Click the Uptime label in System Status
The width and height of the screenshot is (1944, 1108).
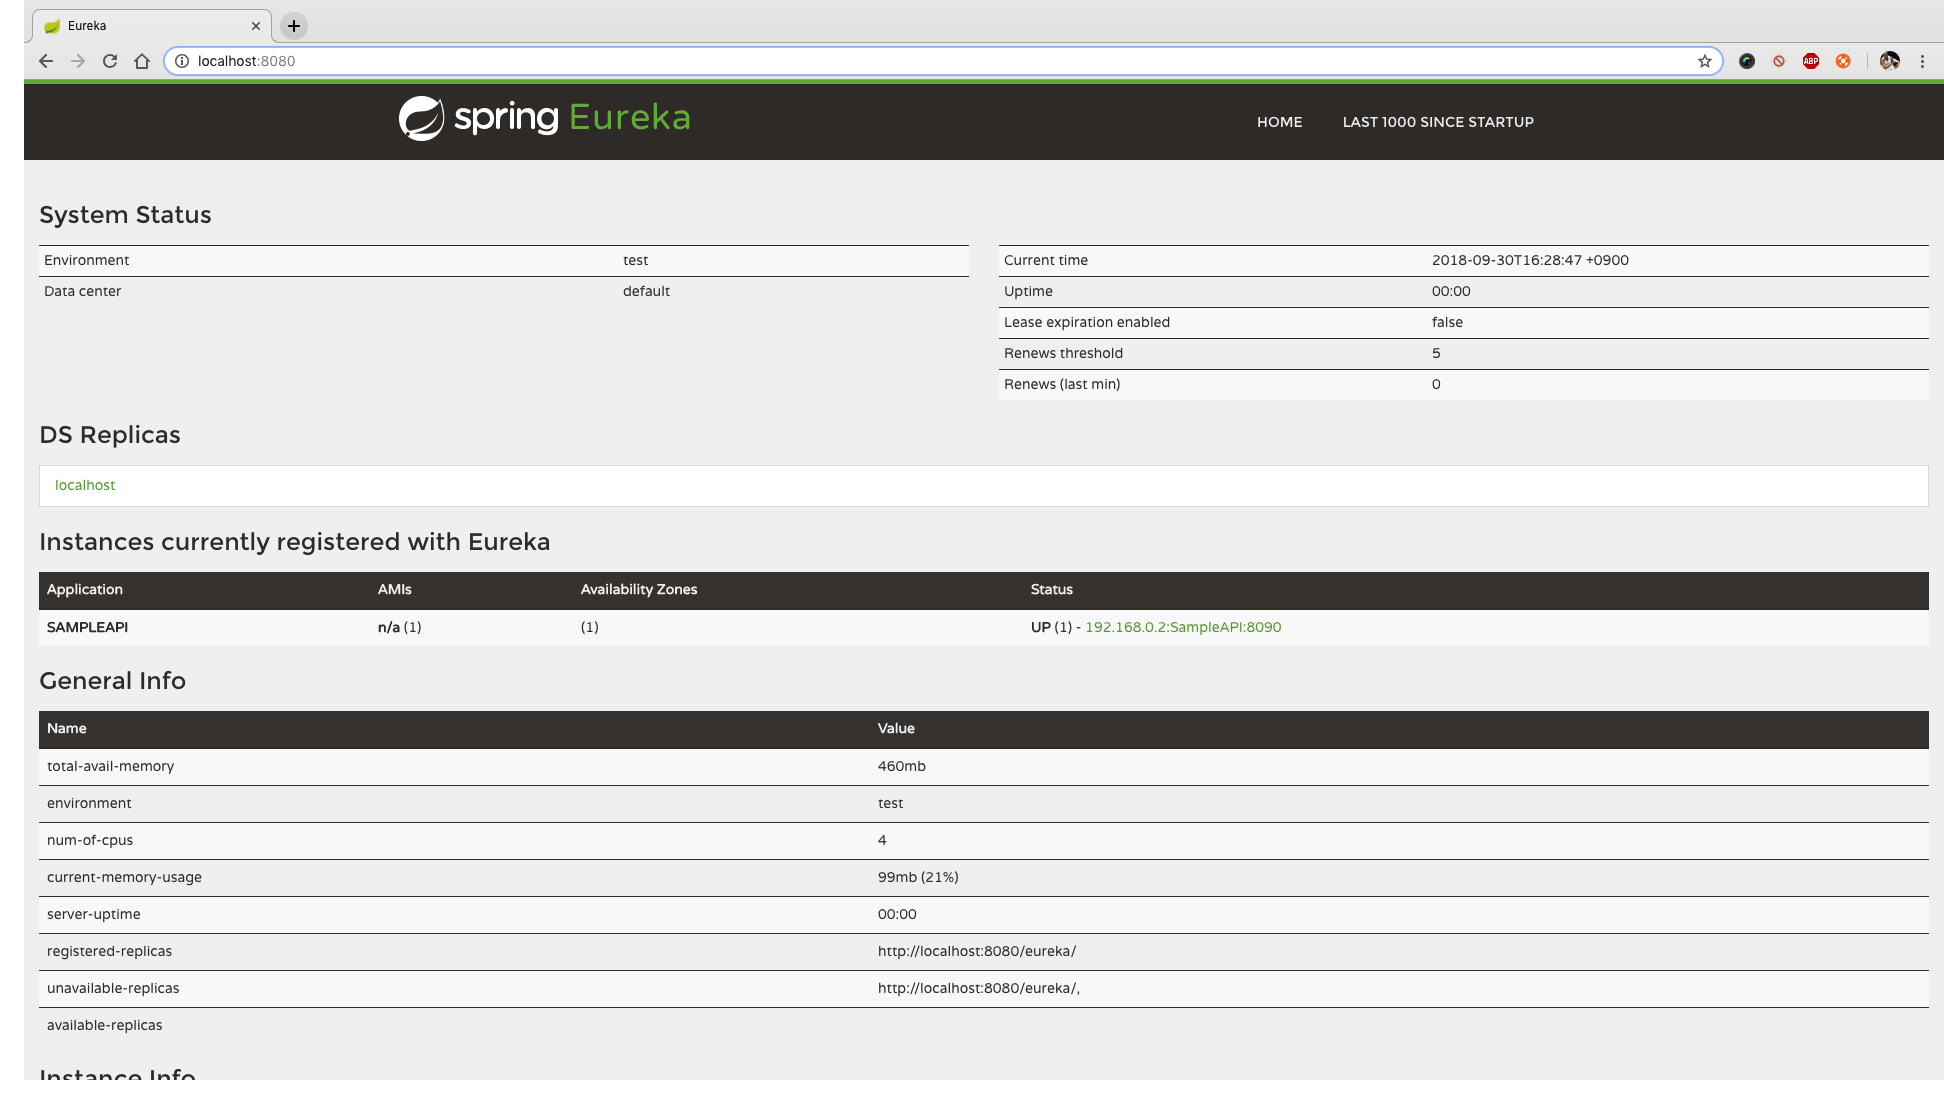1028,291
